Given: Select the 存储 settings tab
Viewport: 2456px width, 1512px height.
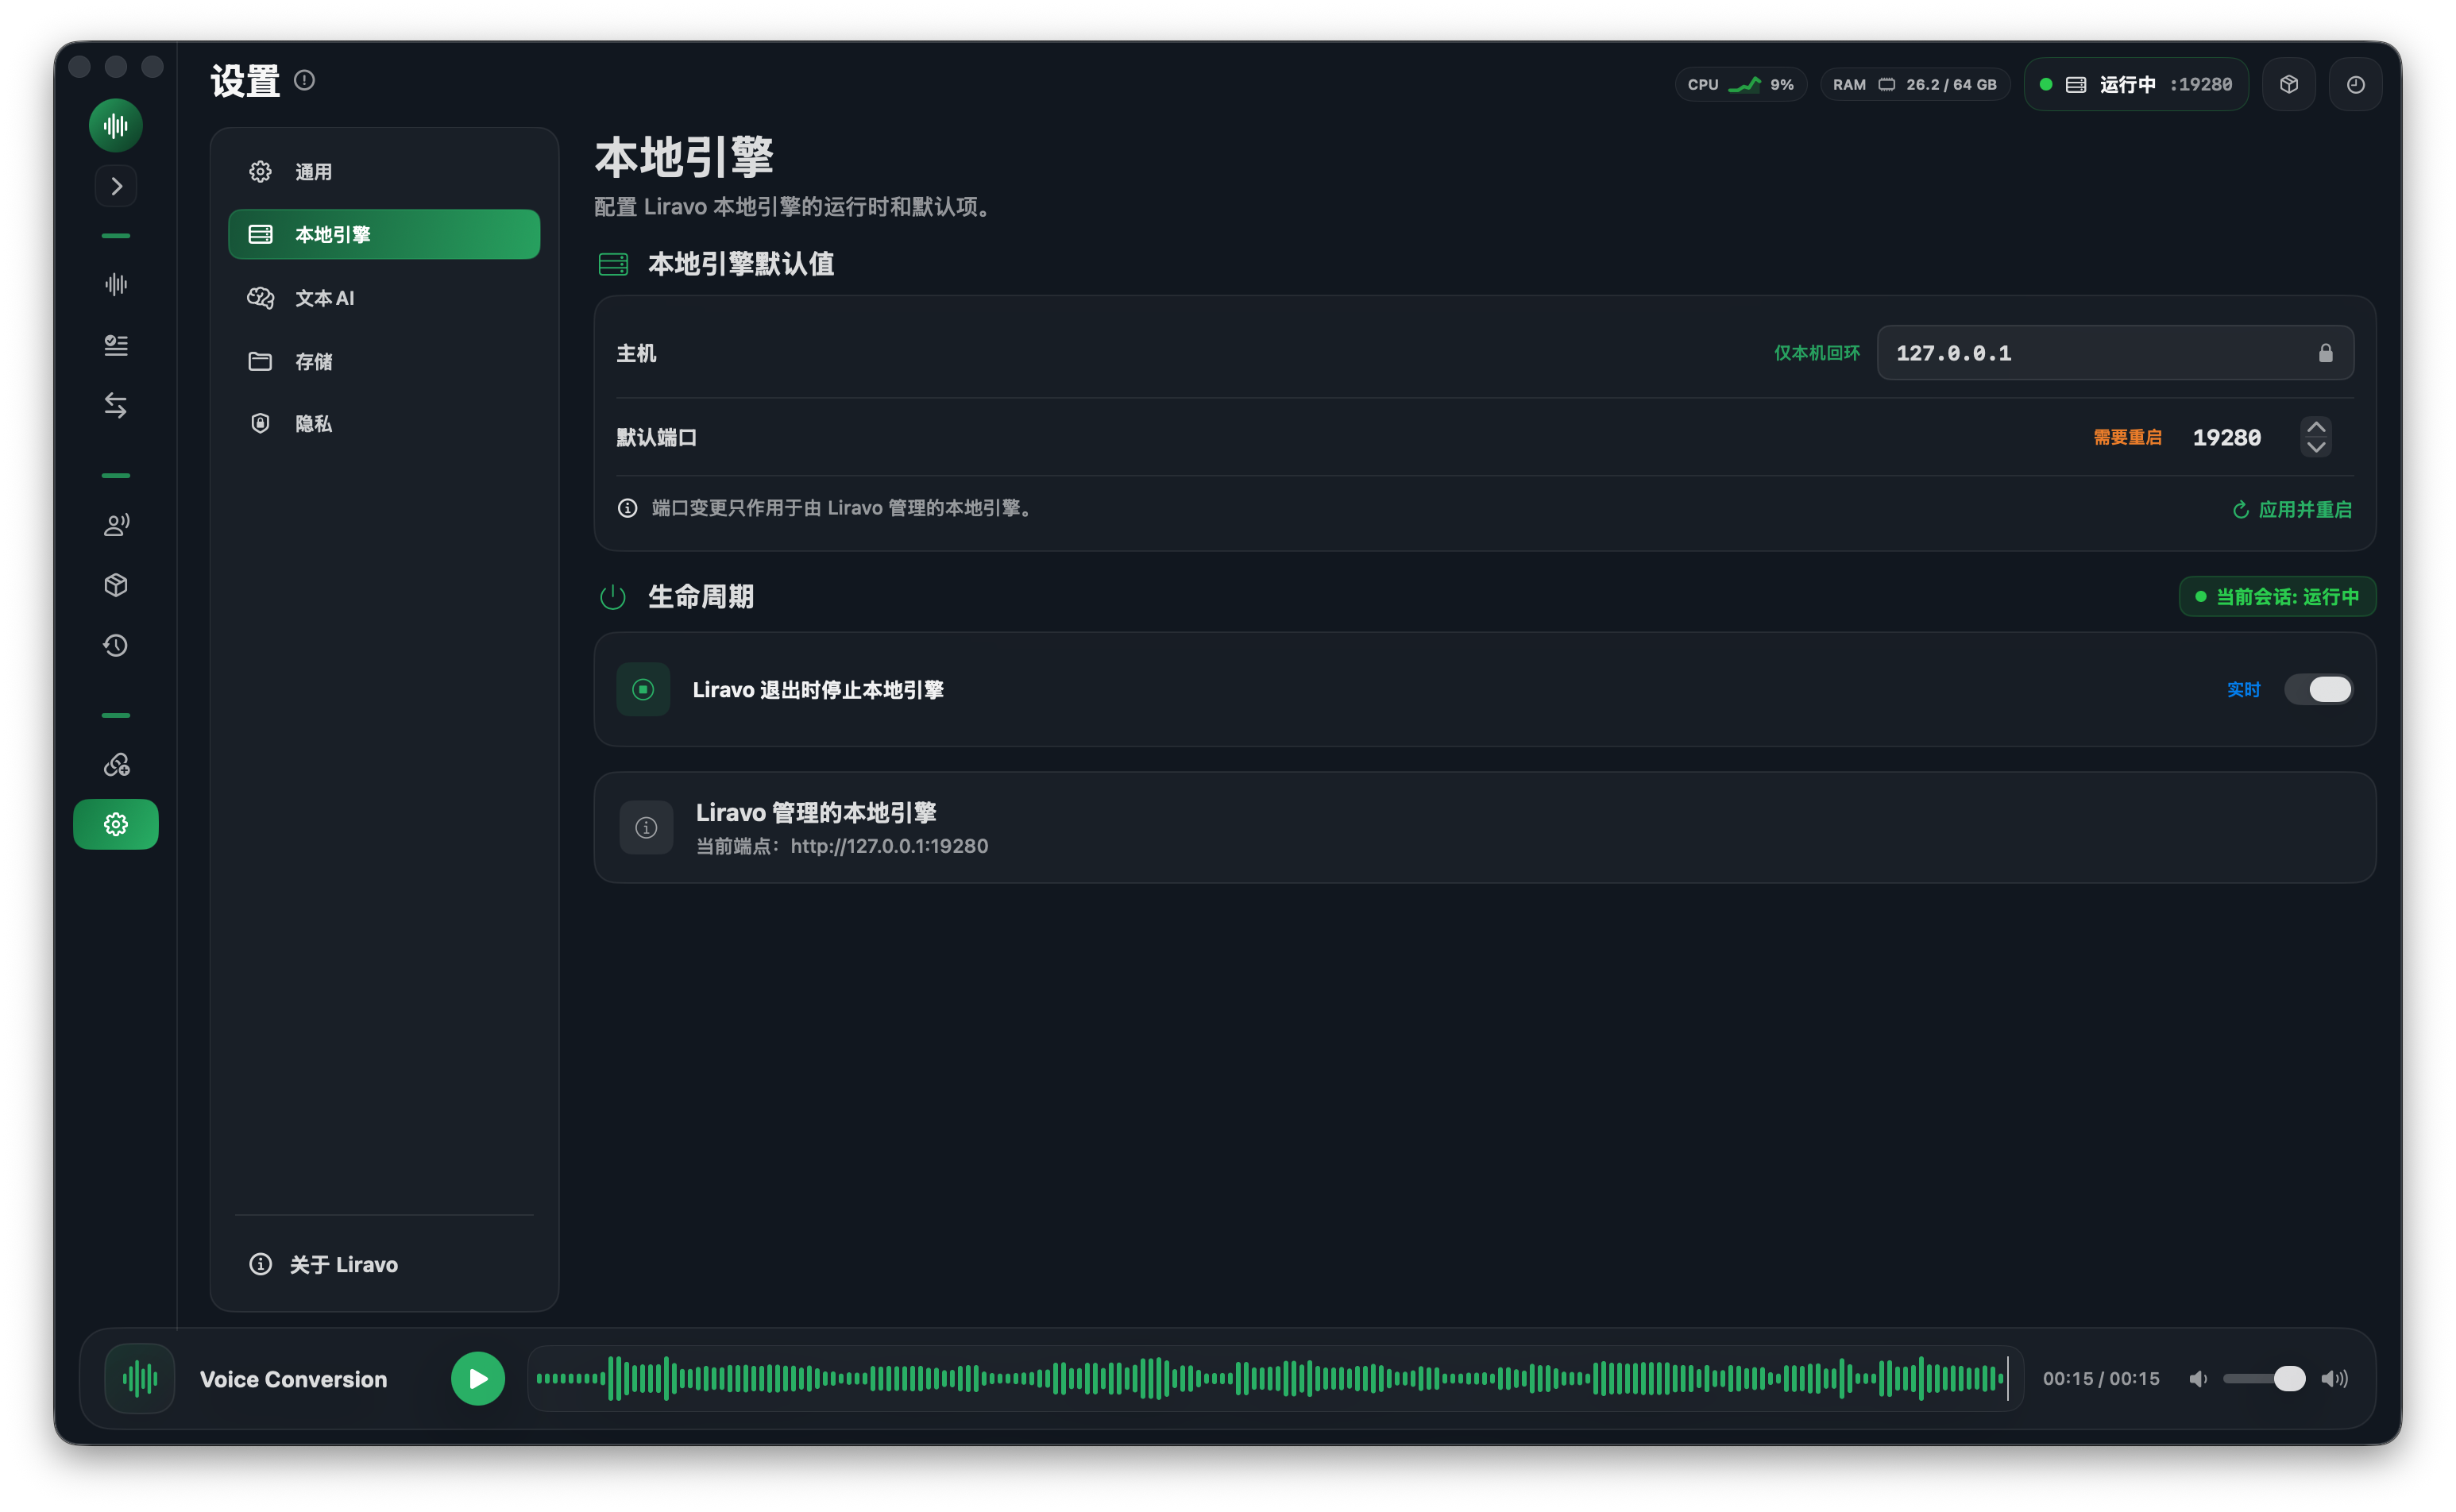Looking at the screenshot, I should 384,361.
